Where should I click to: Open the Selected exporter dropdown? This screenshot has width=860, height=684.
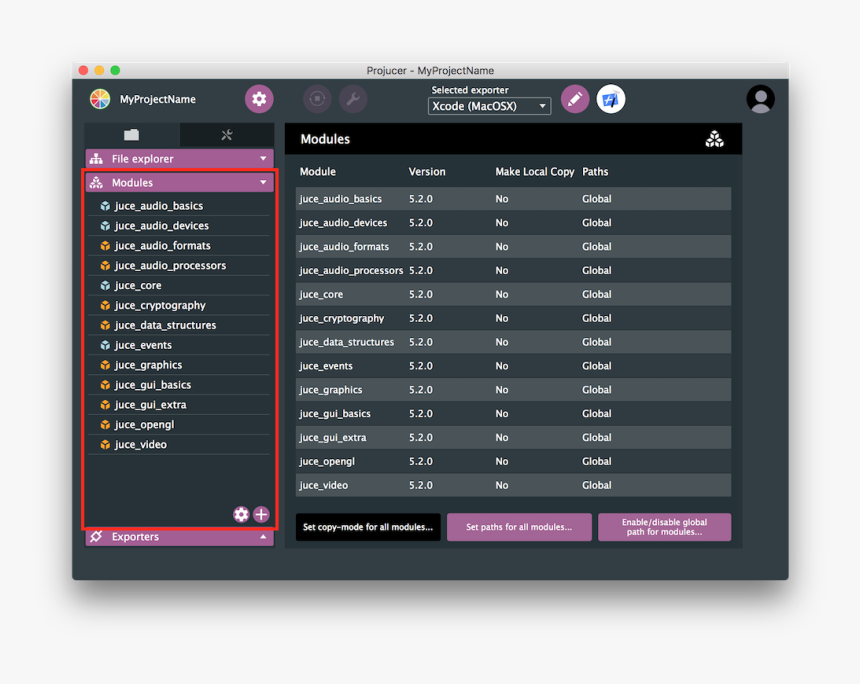489,106
